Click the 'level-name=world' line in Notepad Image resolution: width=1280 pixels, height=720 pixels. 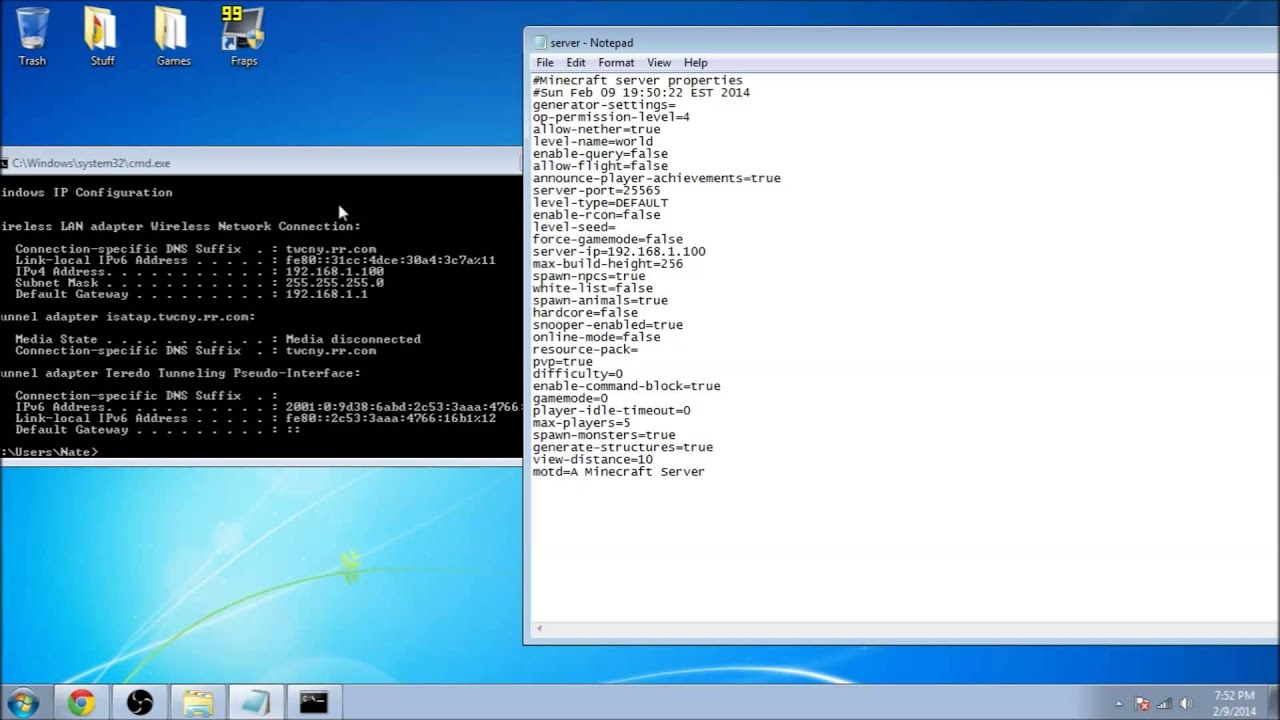point(592,141)
